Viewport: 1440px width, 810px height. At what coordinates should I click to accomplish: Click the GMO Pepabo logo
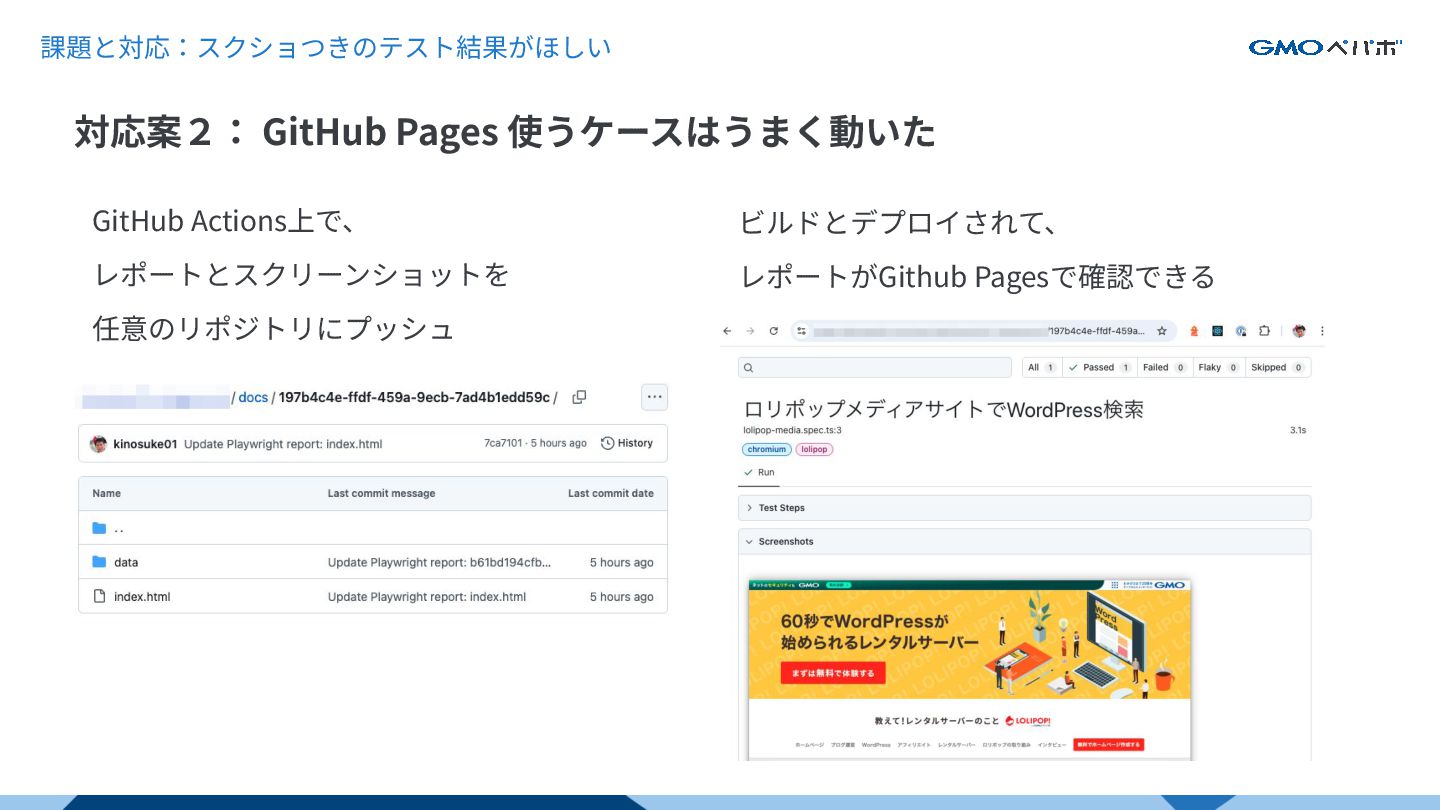[x=1325, y=47]
